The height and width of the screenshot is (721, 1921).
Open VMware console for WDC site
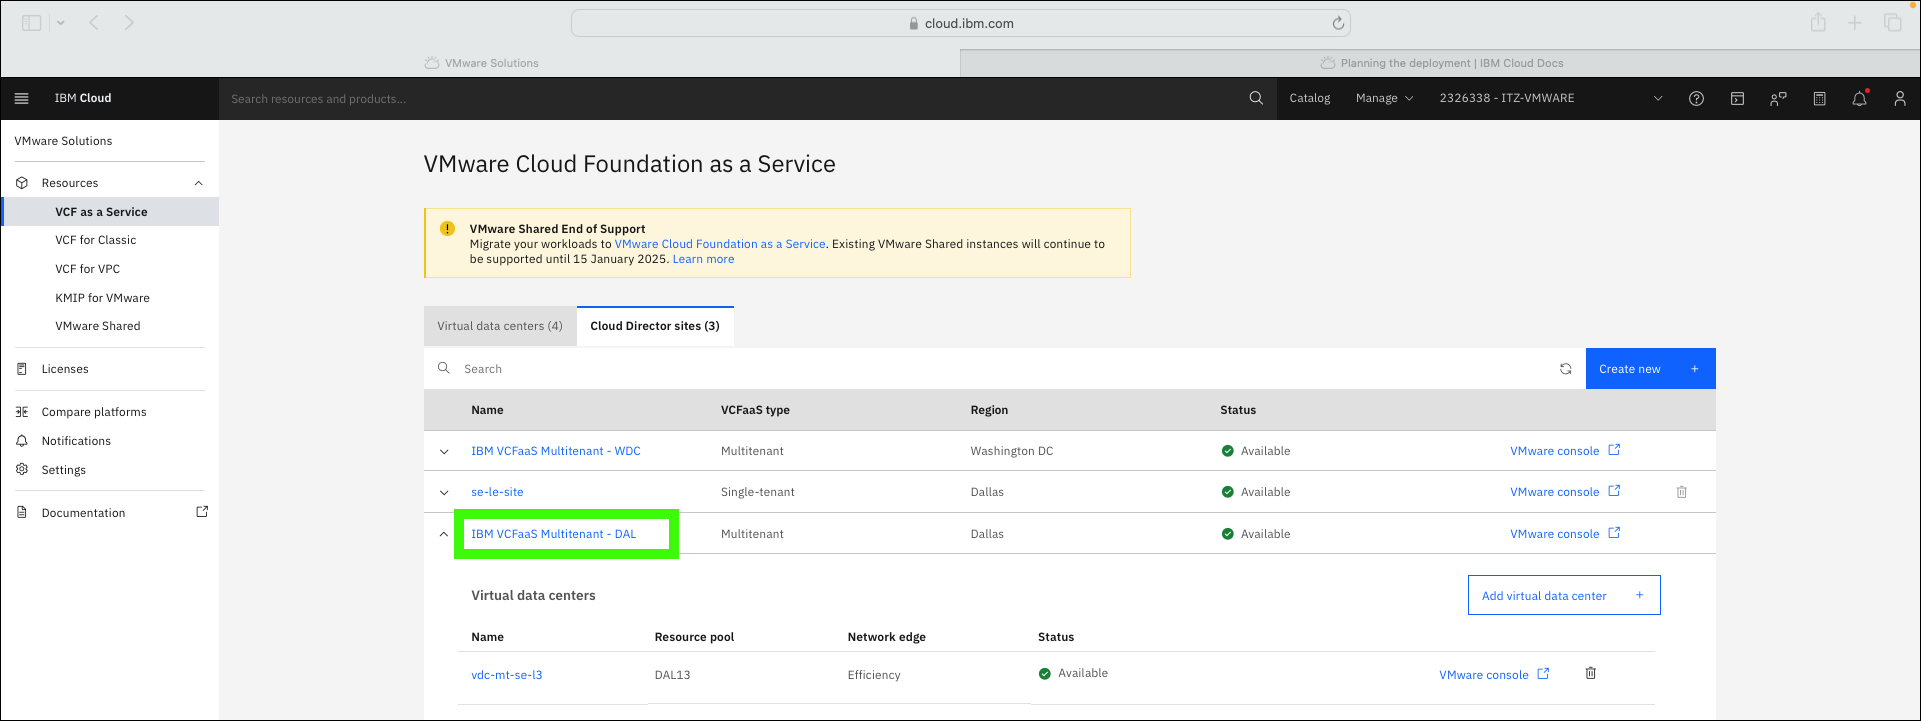coord(1565,451)
